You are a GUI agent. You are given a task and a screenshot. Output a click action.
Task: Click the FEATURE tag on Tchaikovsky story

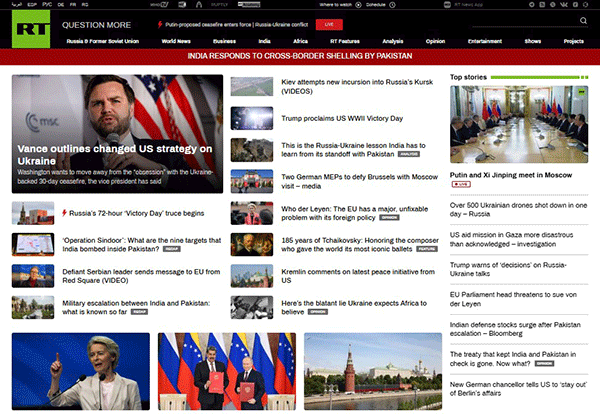427,249
